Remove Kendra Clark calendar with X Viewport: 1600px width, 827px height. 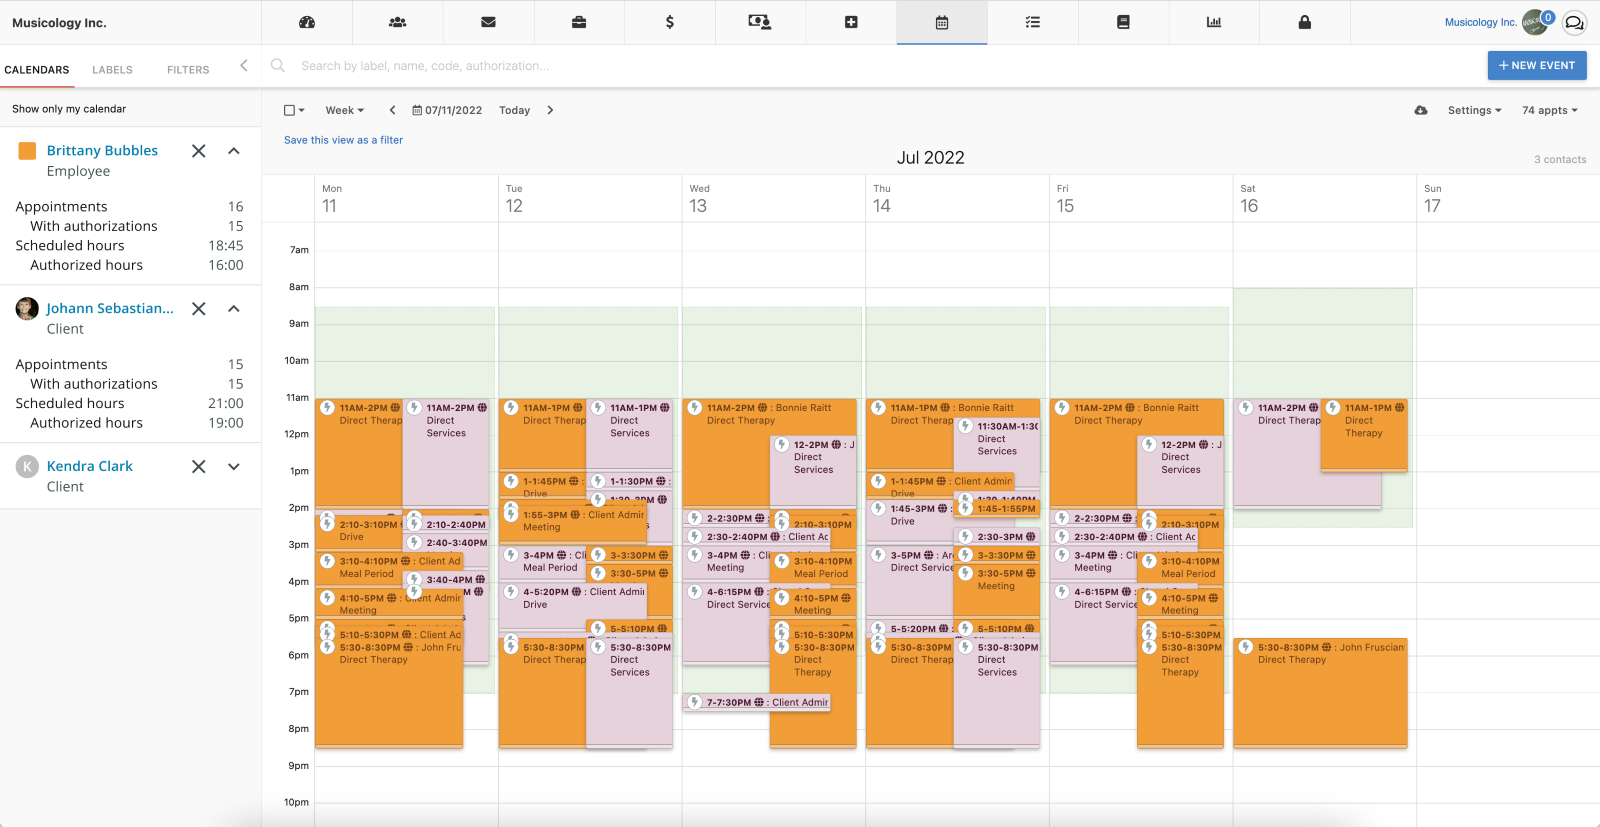pyautogui.click(x=199, y=467)
